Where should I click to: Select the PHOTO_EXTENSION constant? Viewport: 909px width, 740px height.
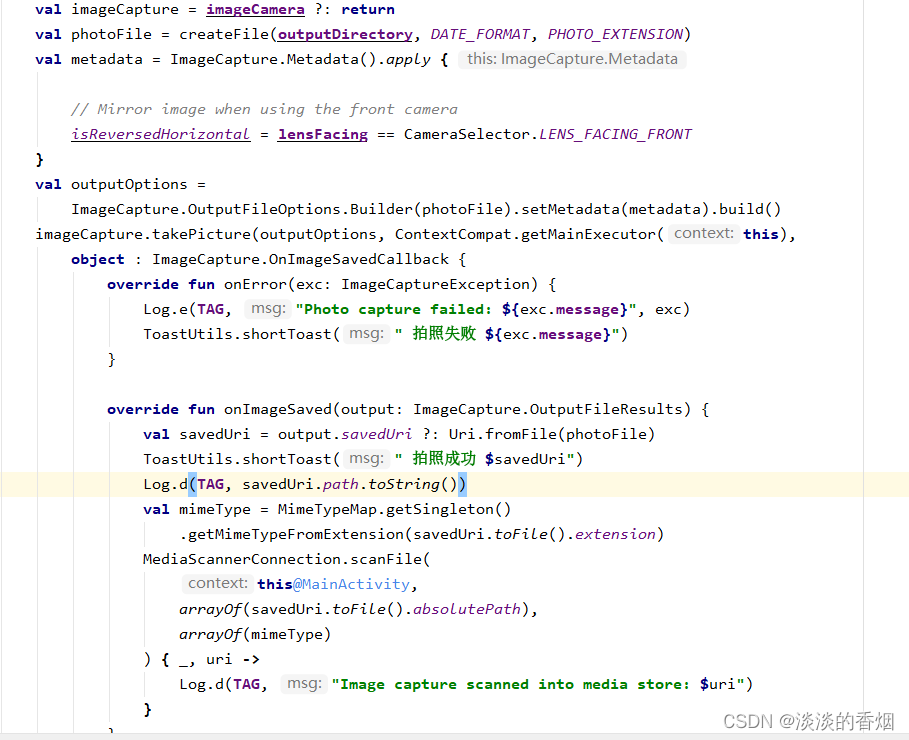pyautogui.click(x=615, y=35)
